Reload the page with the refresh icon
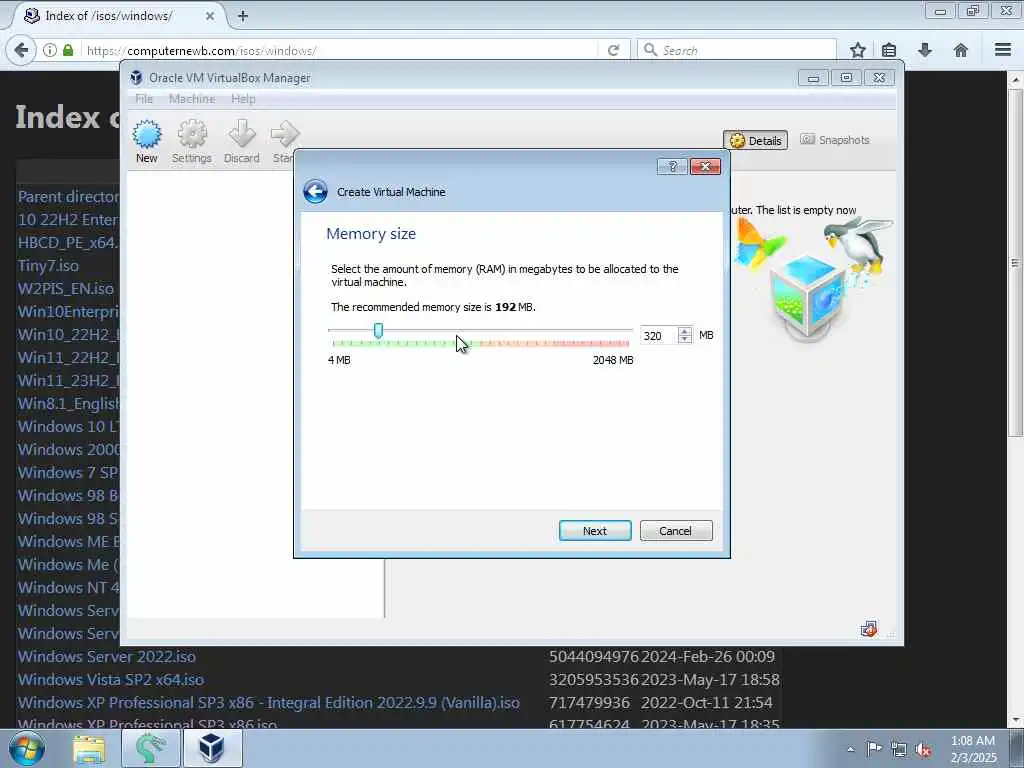1024x768 pixels. tap(613, 50)
